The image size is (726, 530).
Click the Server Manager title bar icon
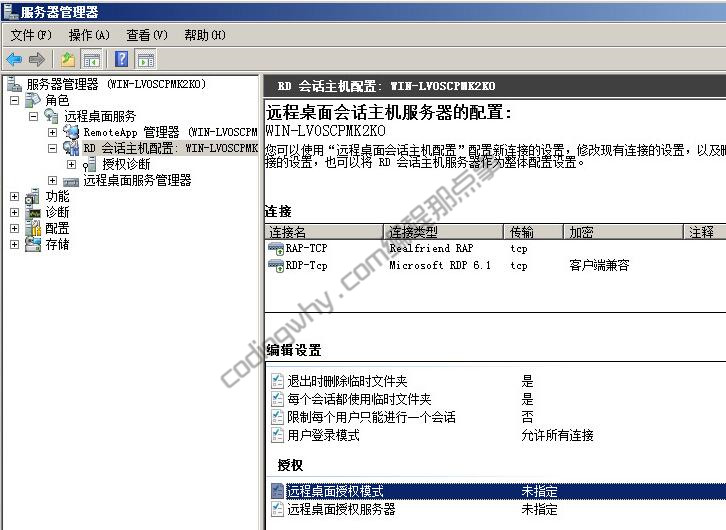click(11, 11)
